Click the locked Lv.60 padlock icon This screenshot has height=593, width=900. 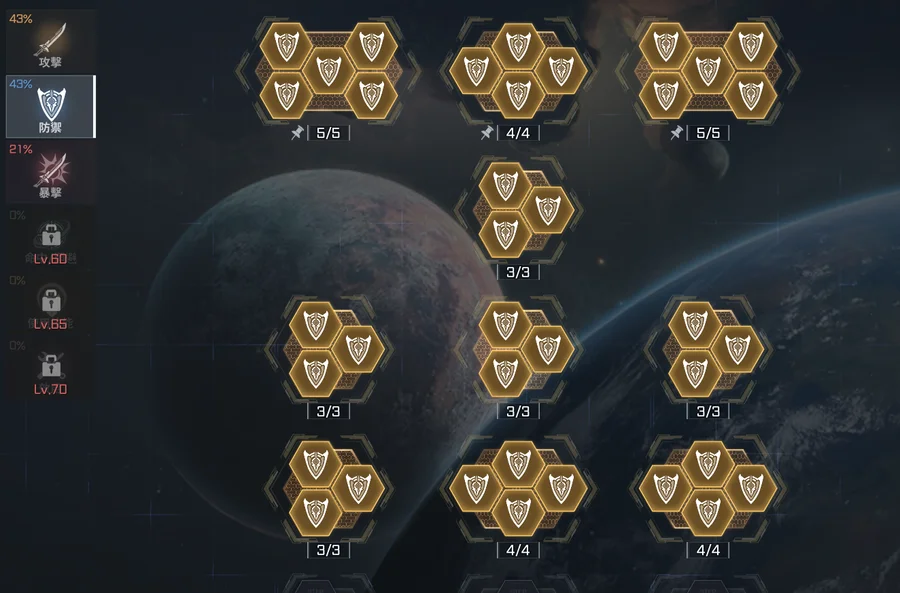(x=51, y=235)
